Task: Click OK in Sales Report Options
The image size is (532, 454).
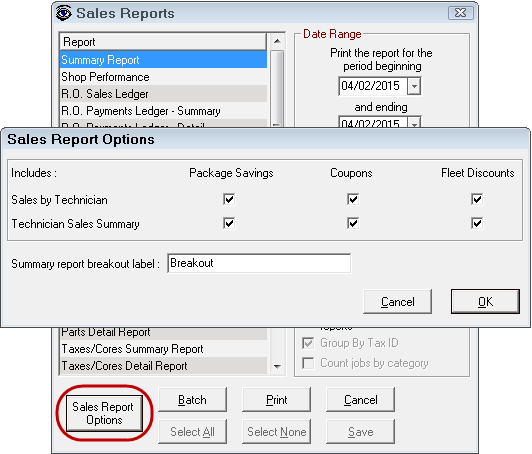Action: pos(485,302)
